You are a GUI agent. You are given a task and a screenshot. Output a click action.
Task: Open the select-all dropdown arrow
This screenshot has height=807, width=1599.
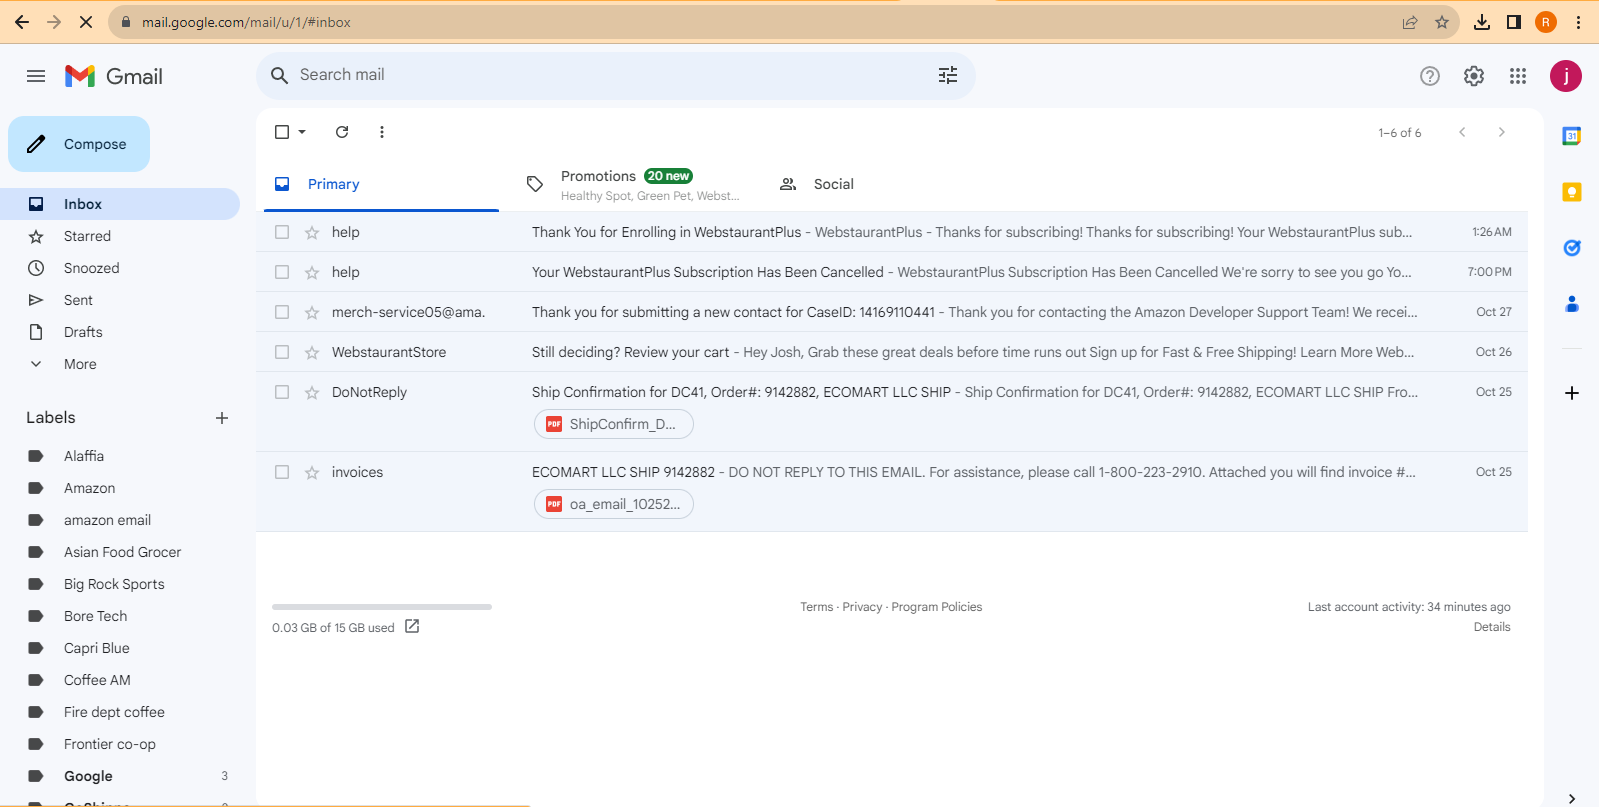point(302,132)
